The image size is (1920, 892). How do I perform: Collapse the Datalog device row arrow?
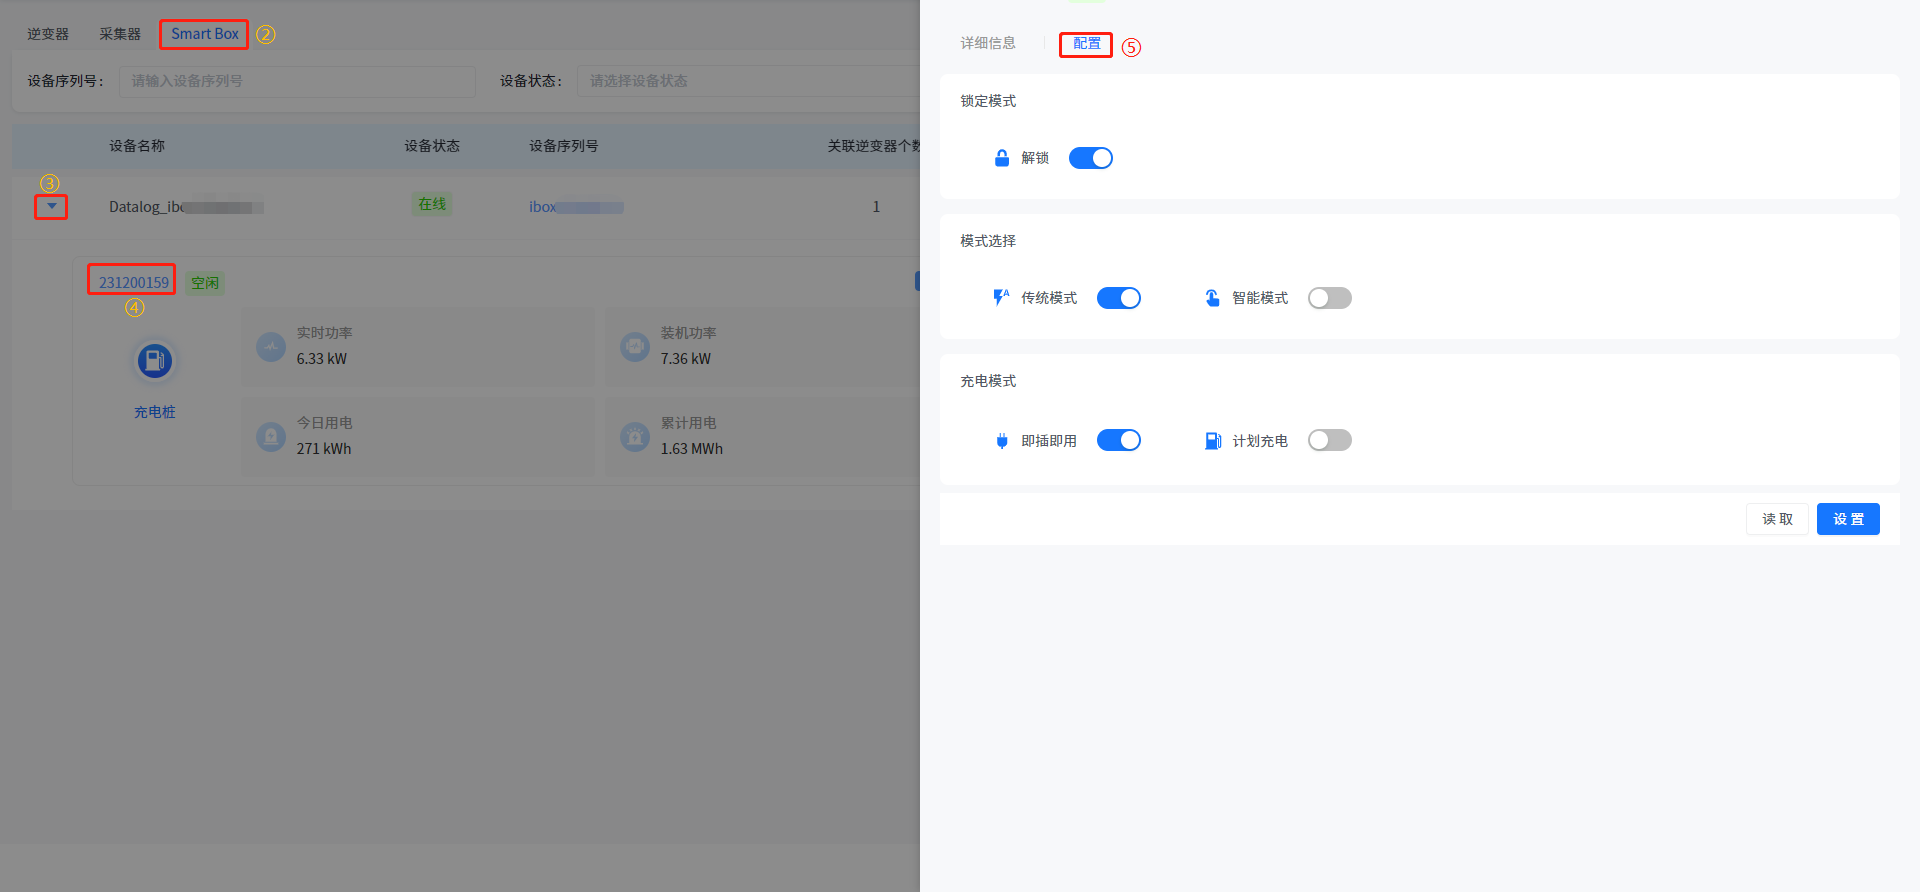click(51, 207)
